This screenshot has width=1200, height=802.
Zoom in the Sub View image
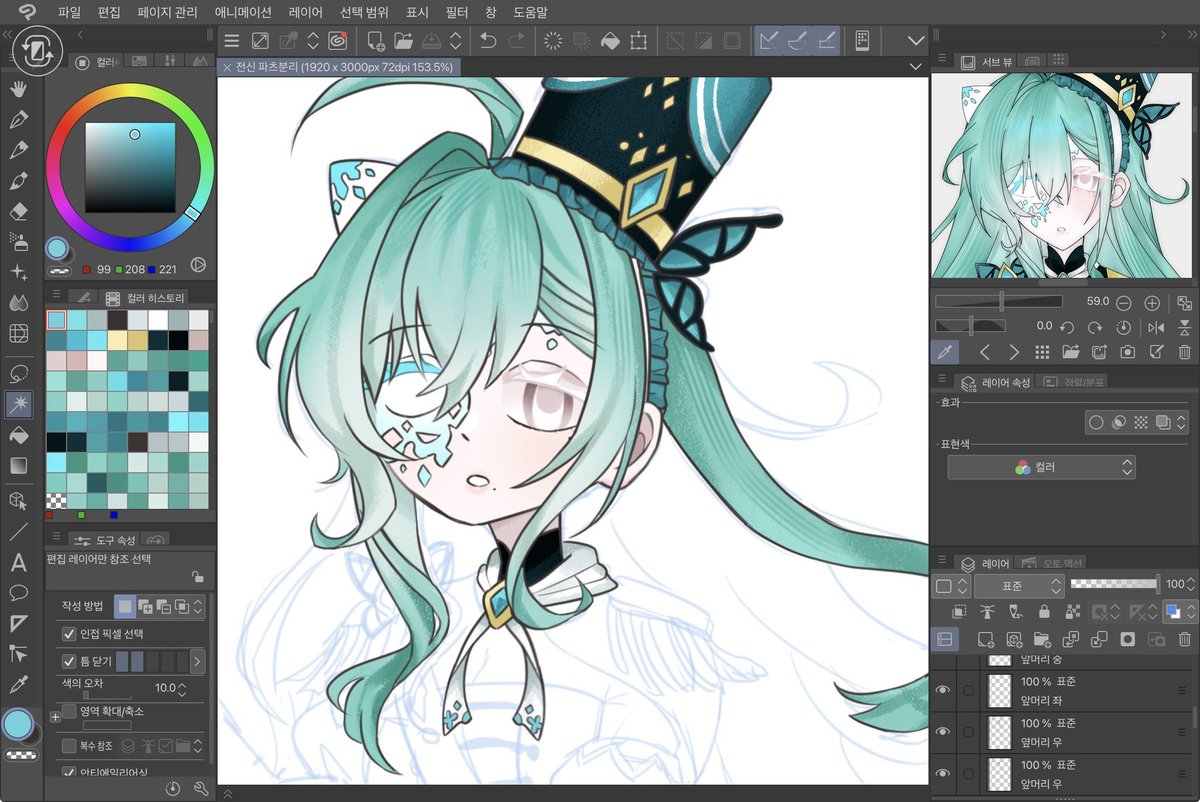[x=1152, y=302]
